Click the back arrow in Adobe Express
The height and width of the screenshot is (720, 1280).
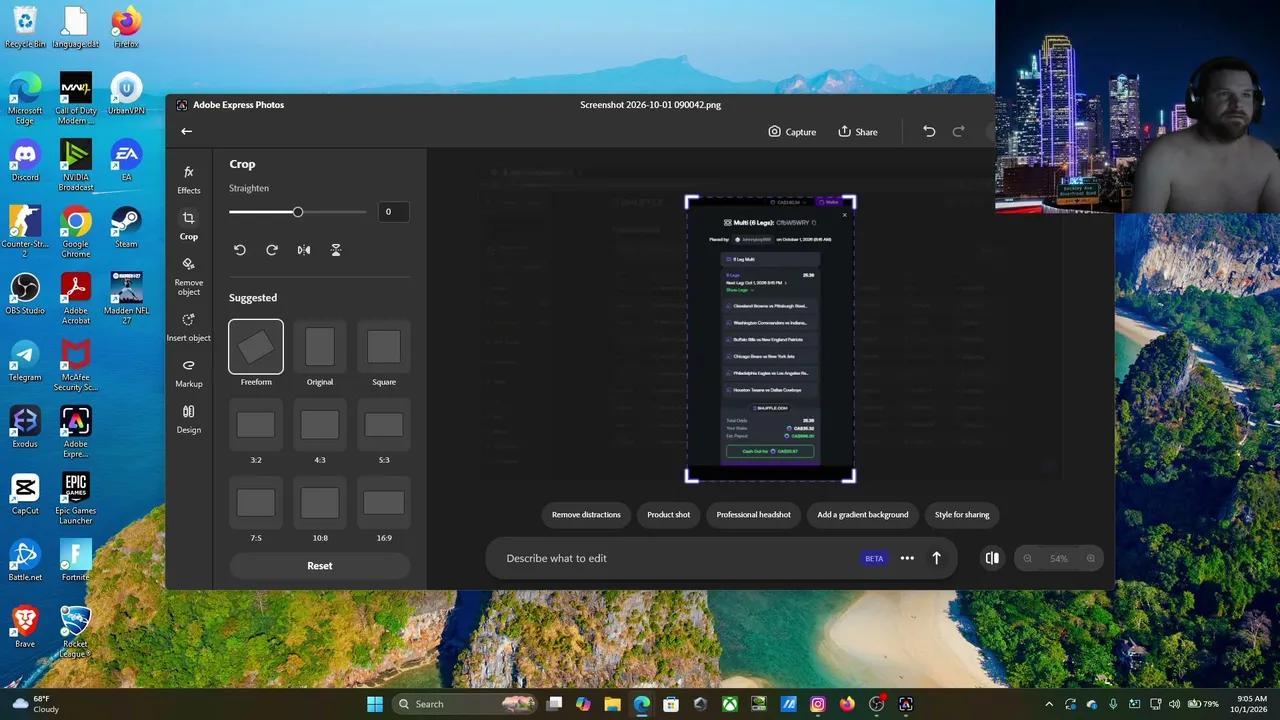[x=186, y=131]
